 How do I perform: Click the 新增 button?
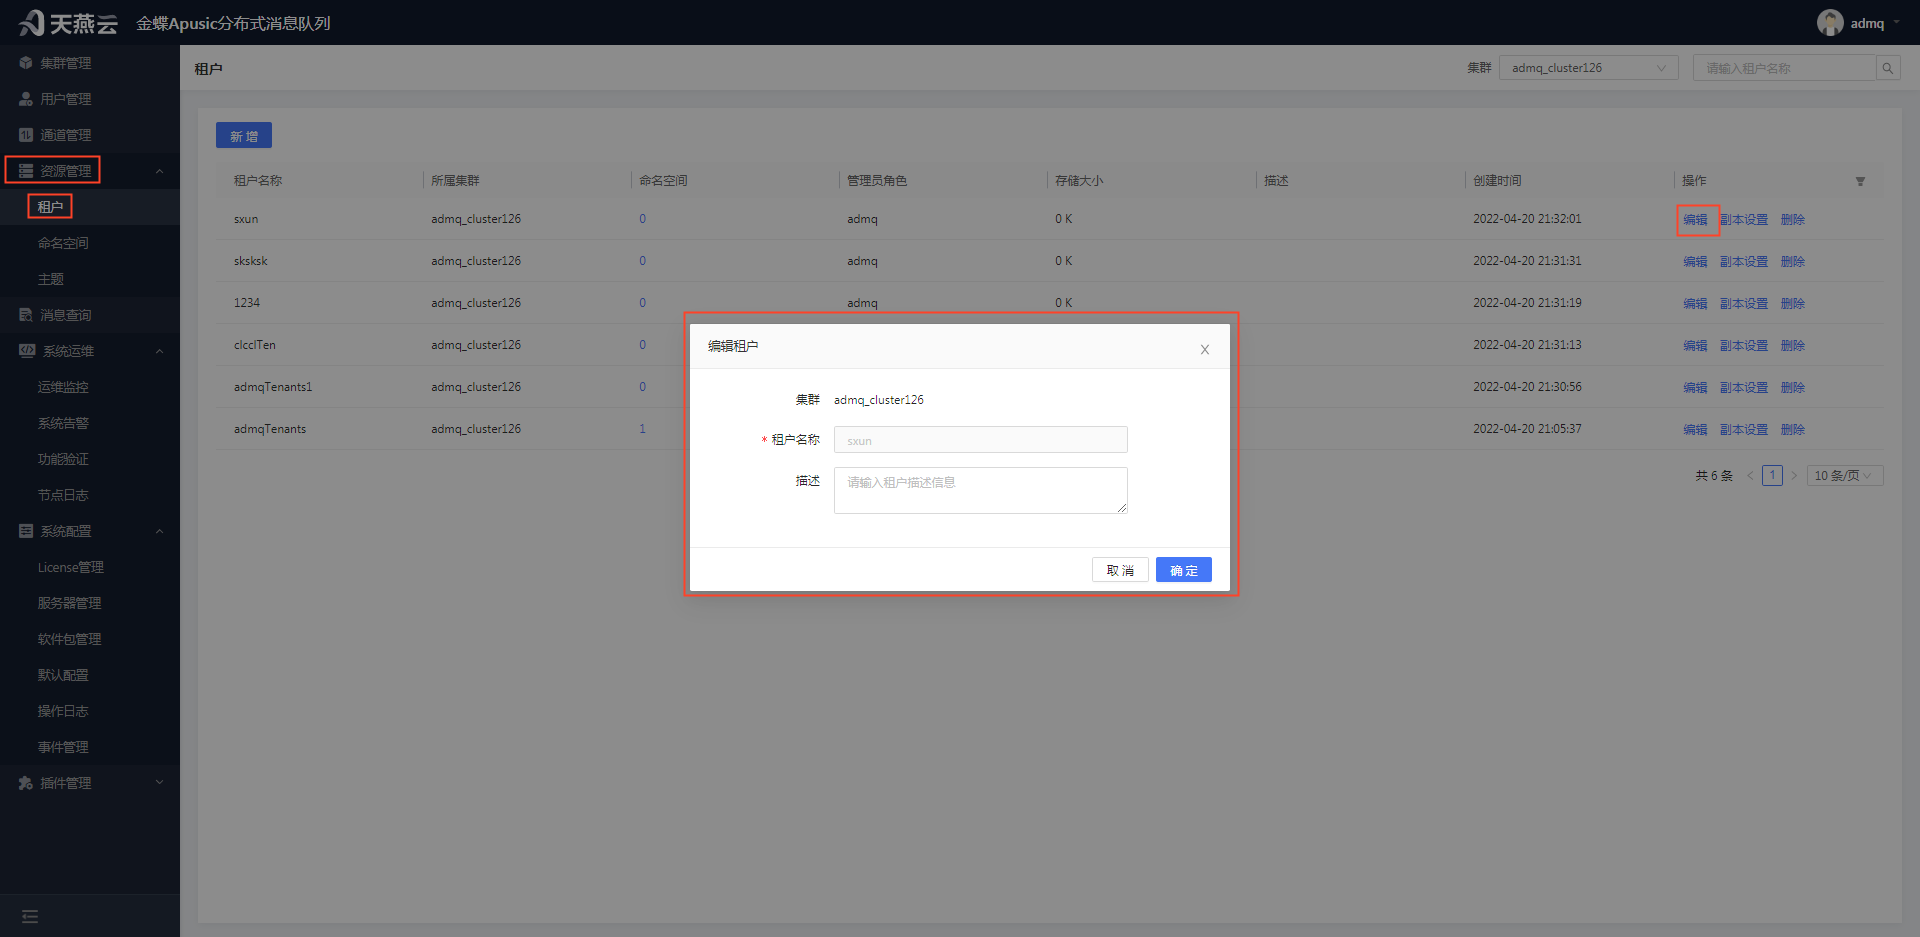[244, 136]
